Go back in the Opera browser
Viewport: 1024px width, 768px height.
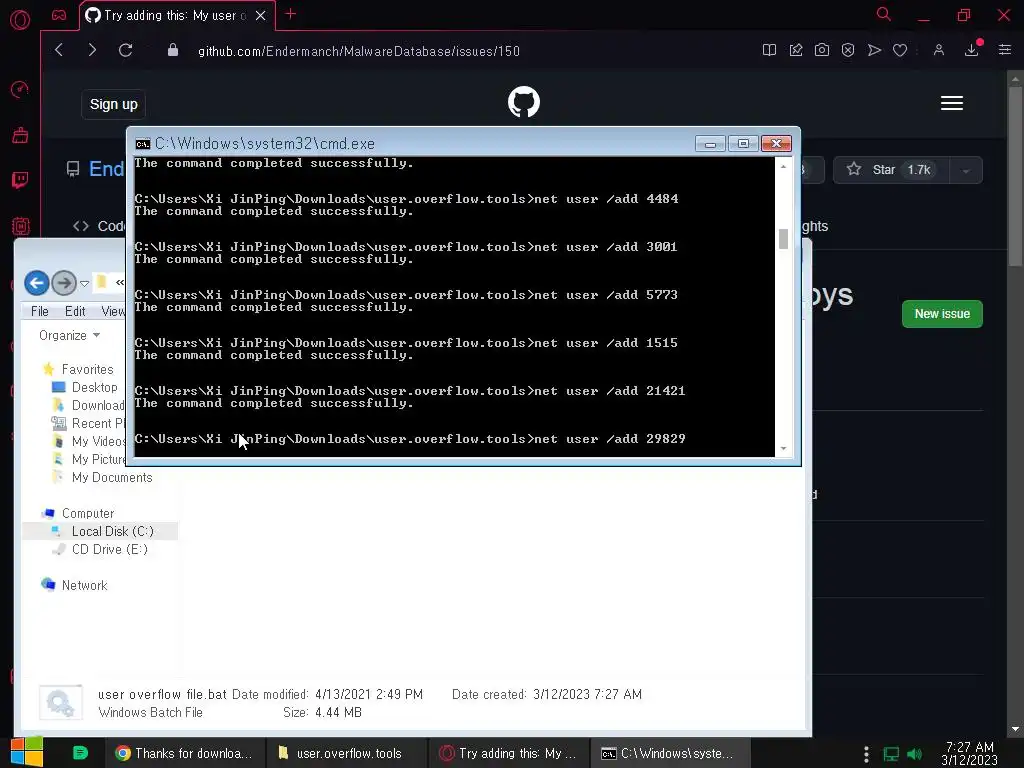(59, 50)
